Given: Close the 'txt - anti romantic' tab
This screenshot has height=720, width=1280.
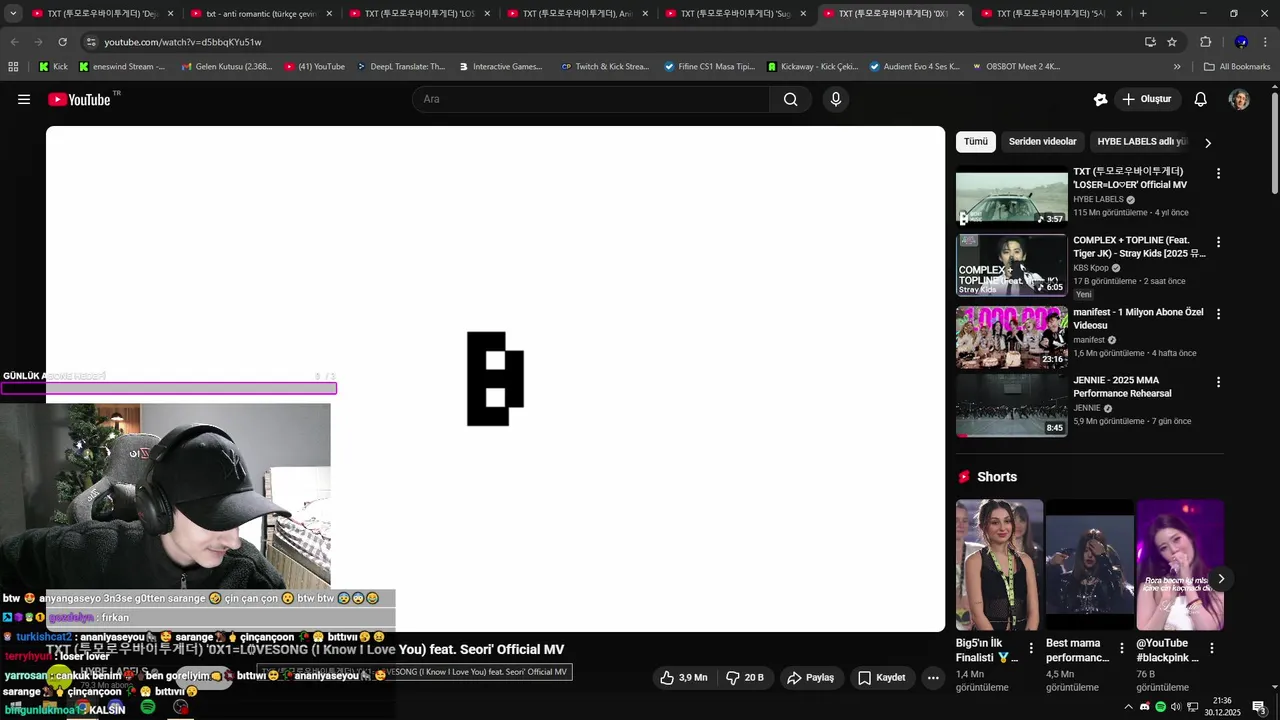Looking at the screenshot, I should 329,13.
